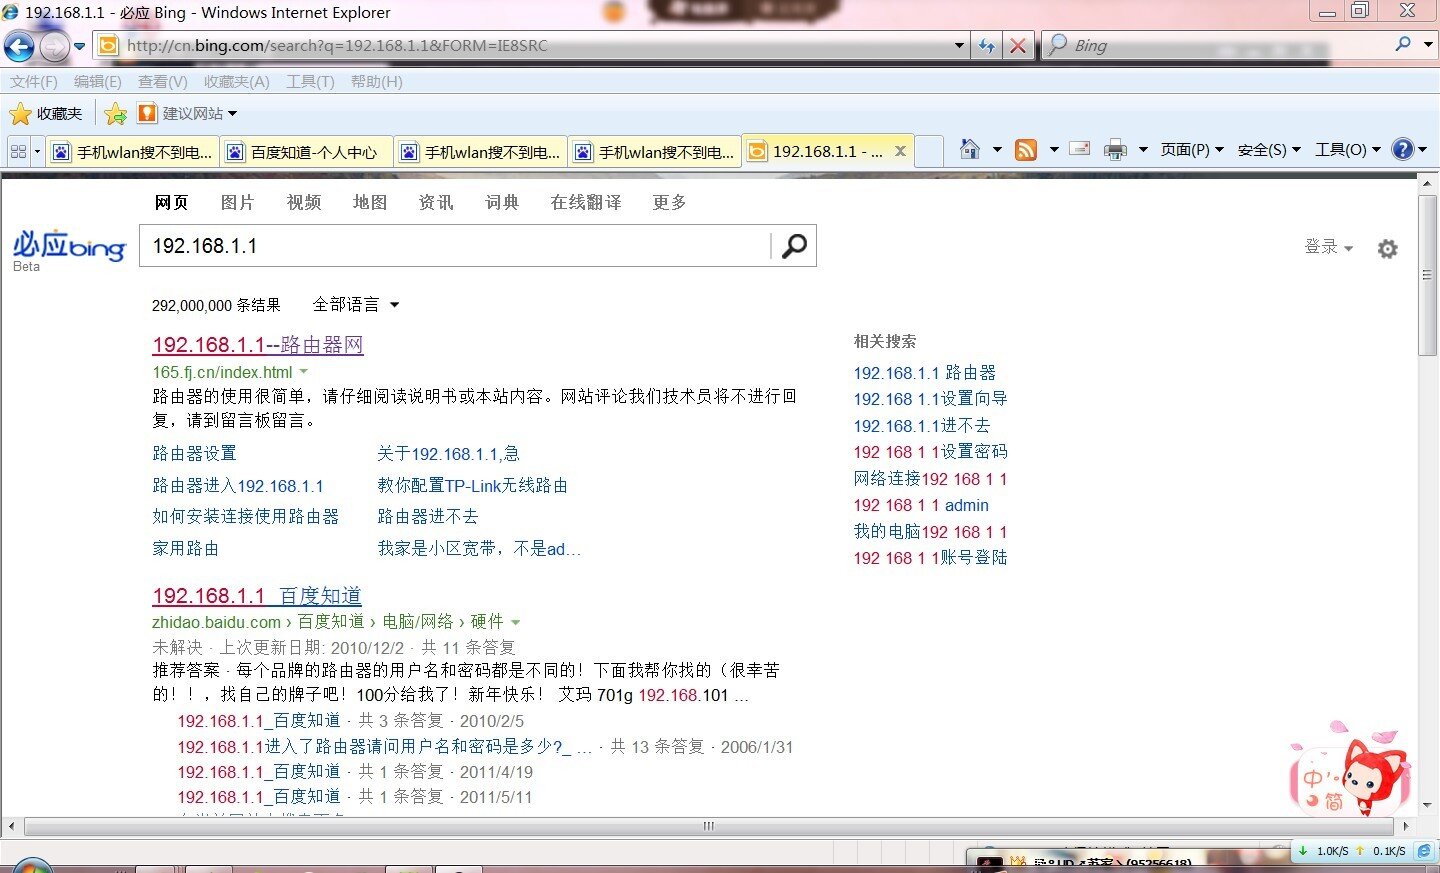Switch to first 手机wlan搜不到电 tab
This screenshot has height=873, width=1440.
(134, 152)
